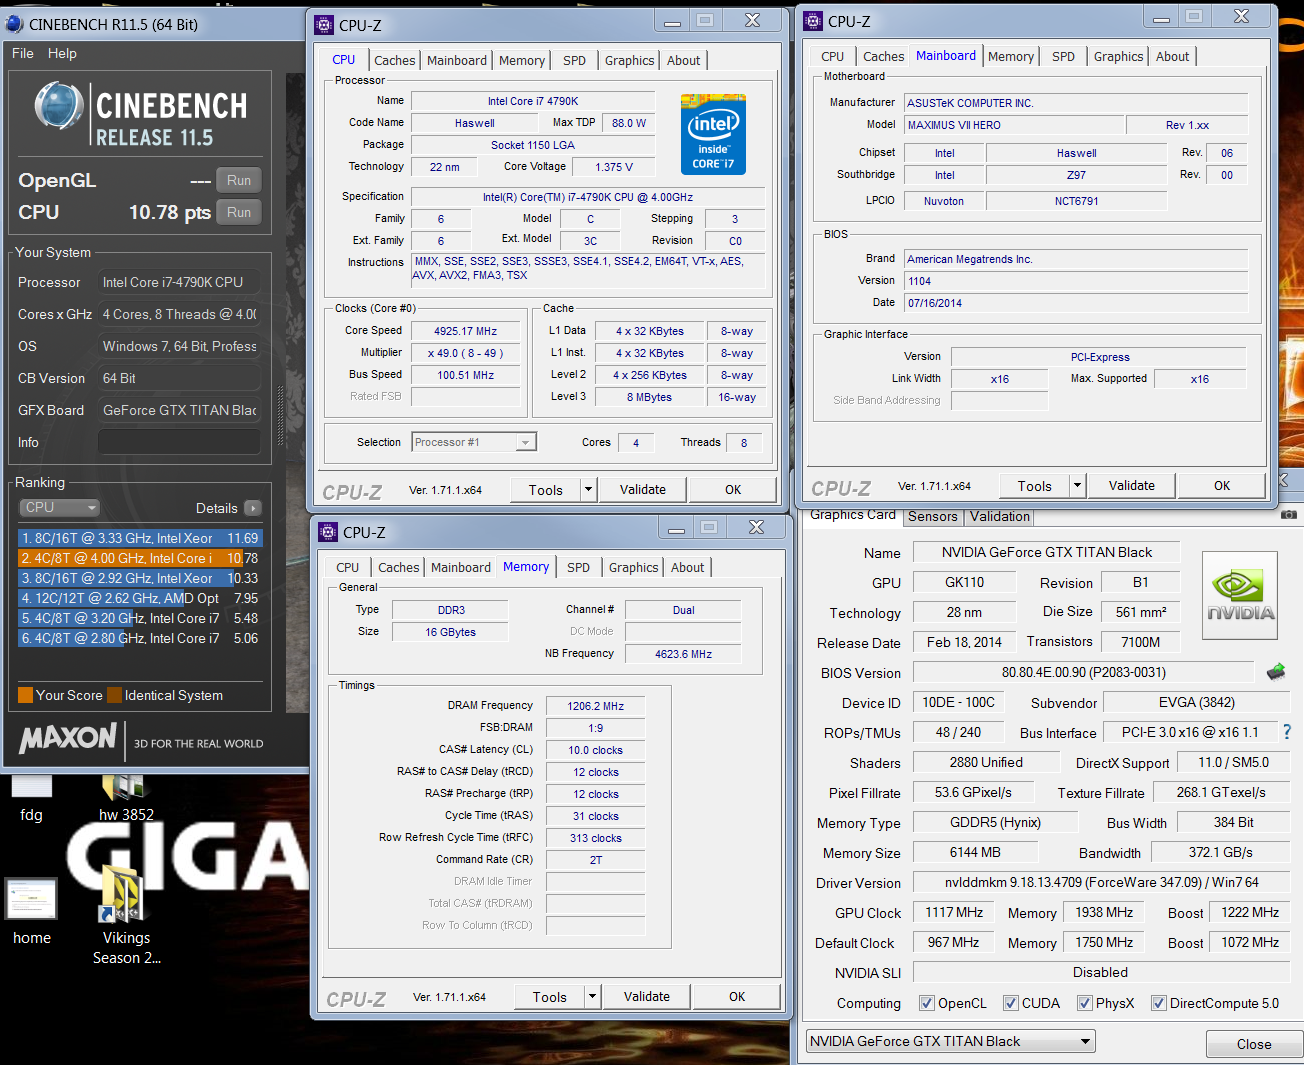The height and width of the screenshot is (1065, 1304).
Task: Open the hw 3852 desktop folder
Action: [126, 798]
